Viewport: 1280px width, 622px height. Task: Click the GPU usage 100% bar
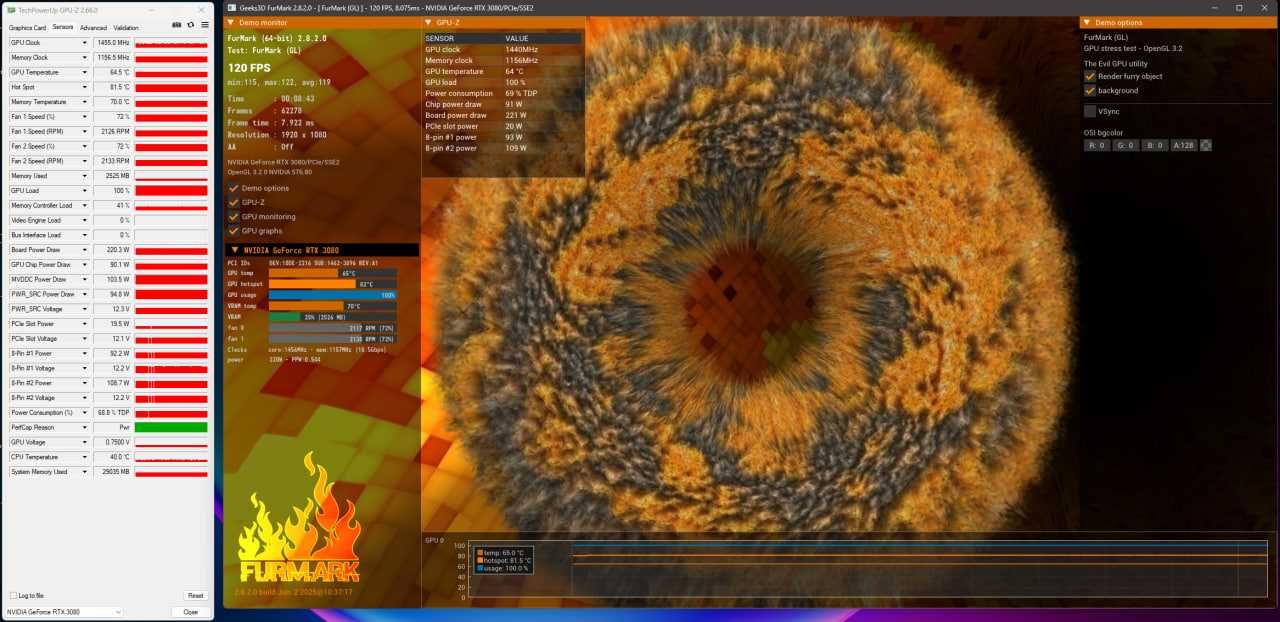click(332, 295)
